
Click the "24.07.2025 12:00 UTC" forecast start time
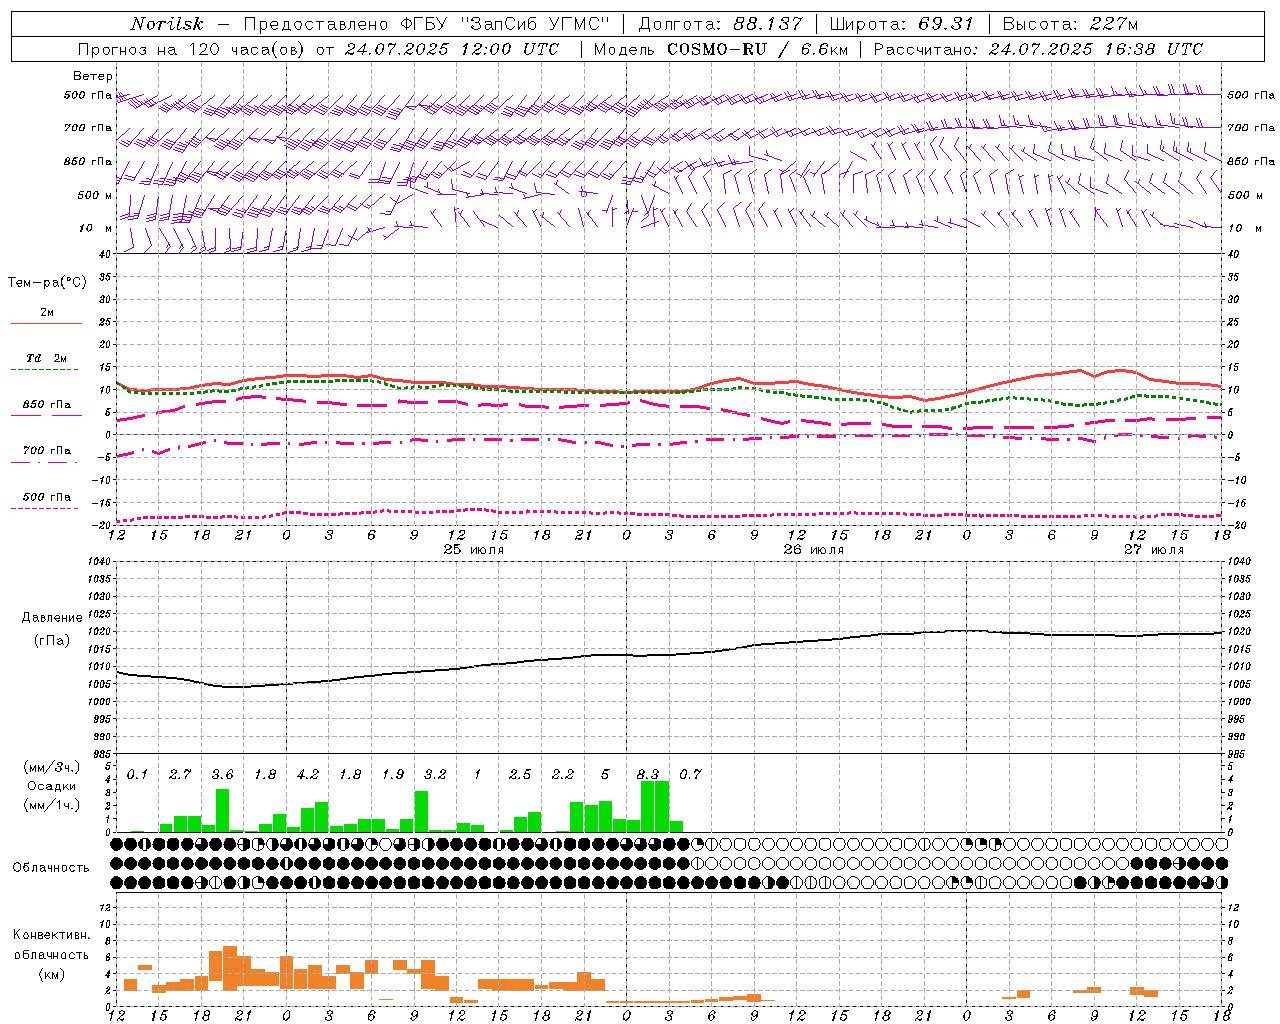click(x=451, y=49)
